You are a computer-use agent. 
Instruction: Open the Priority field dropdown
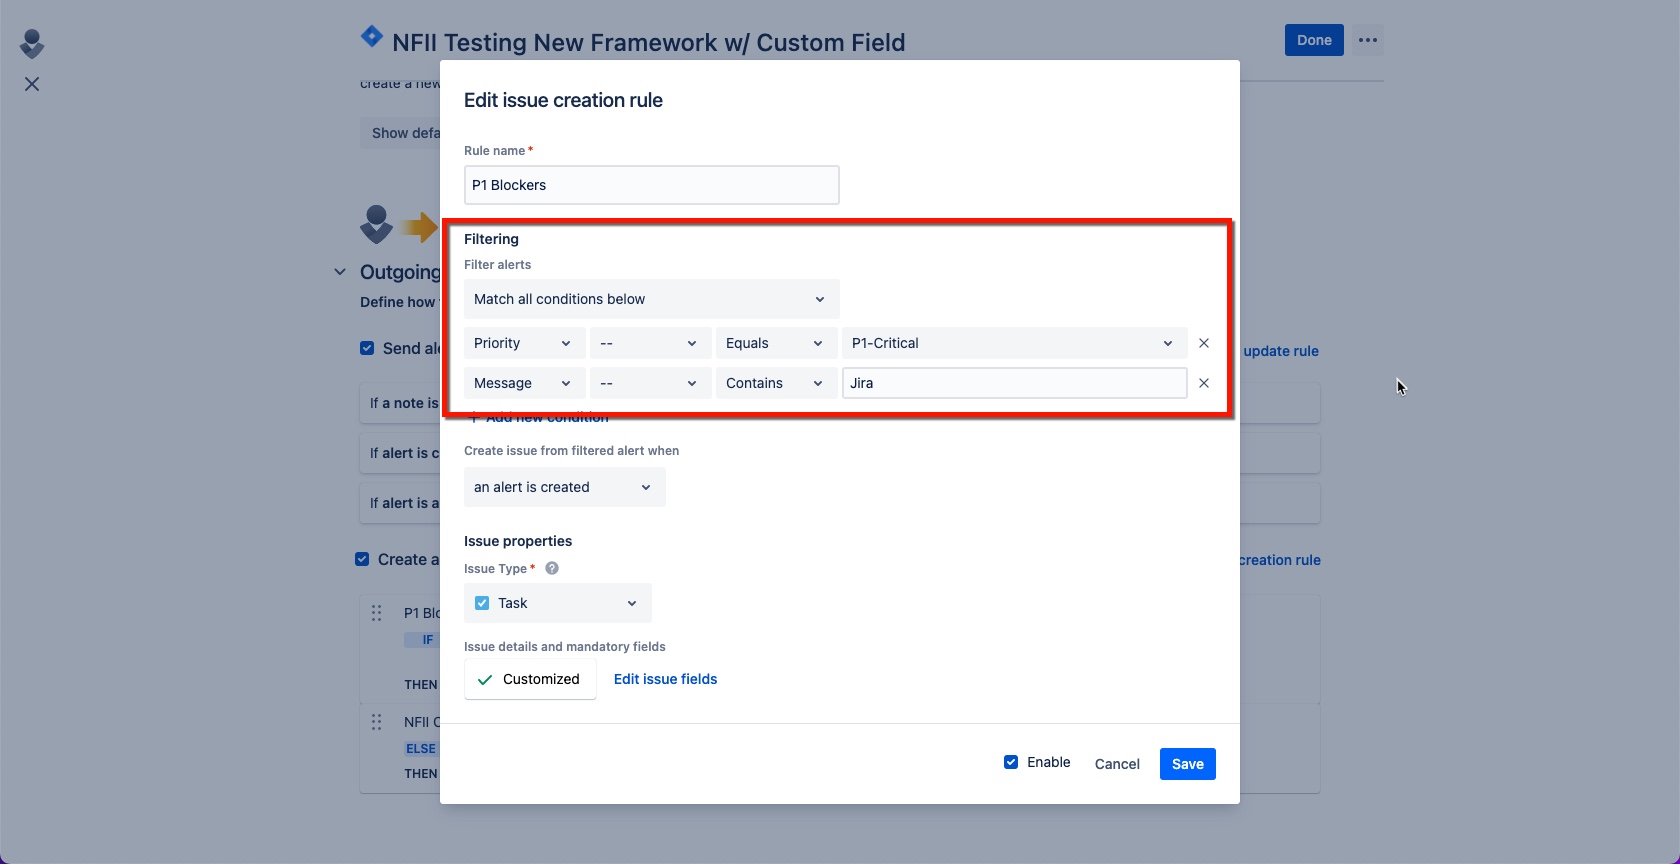[x=525, y=343]
